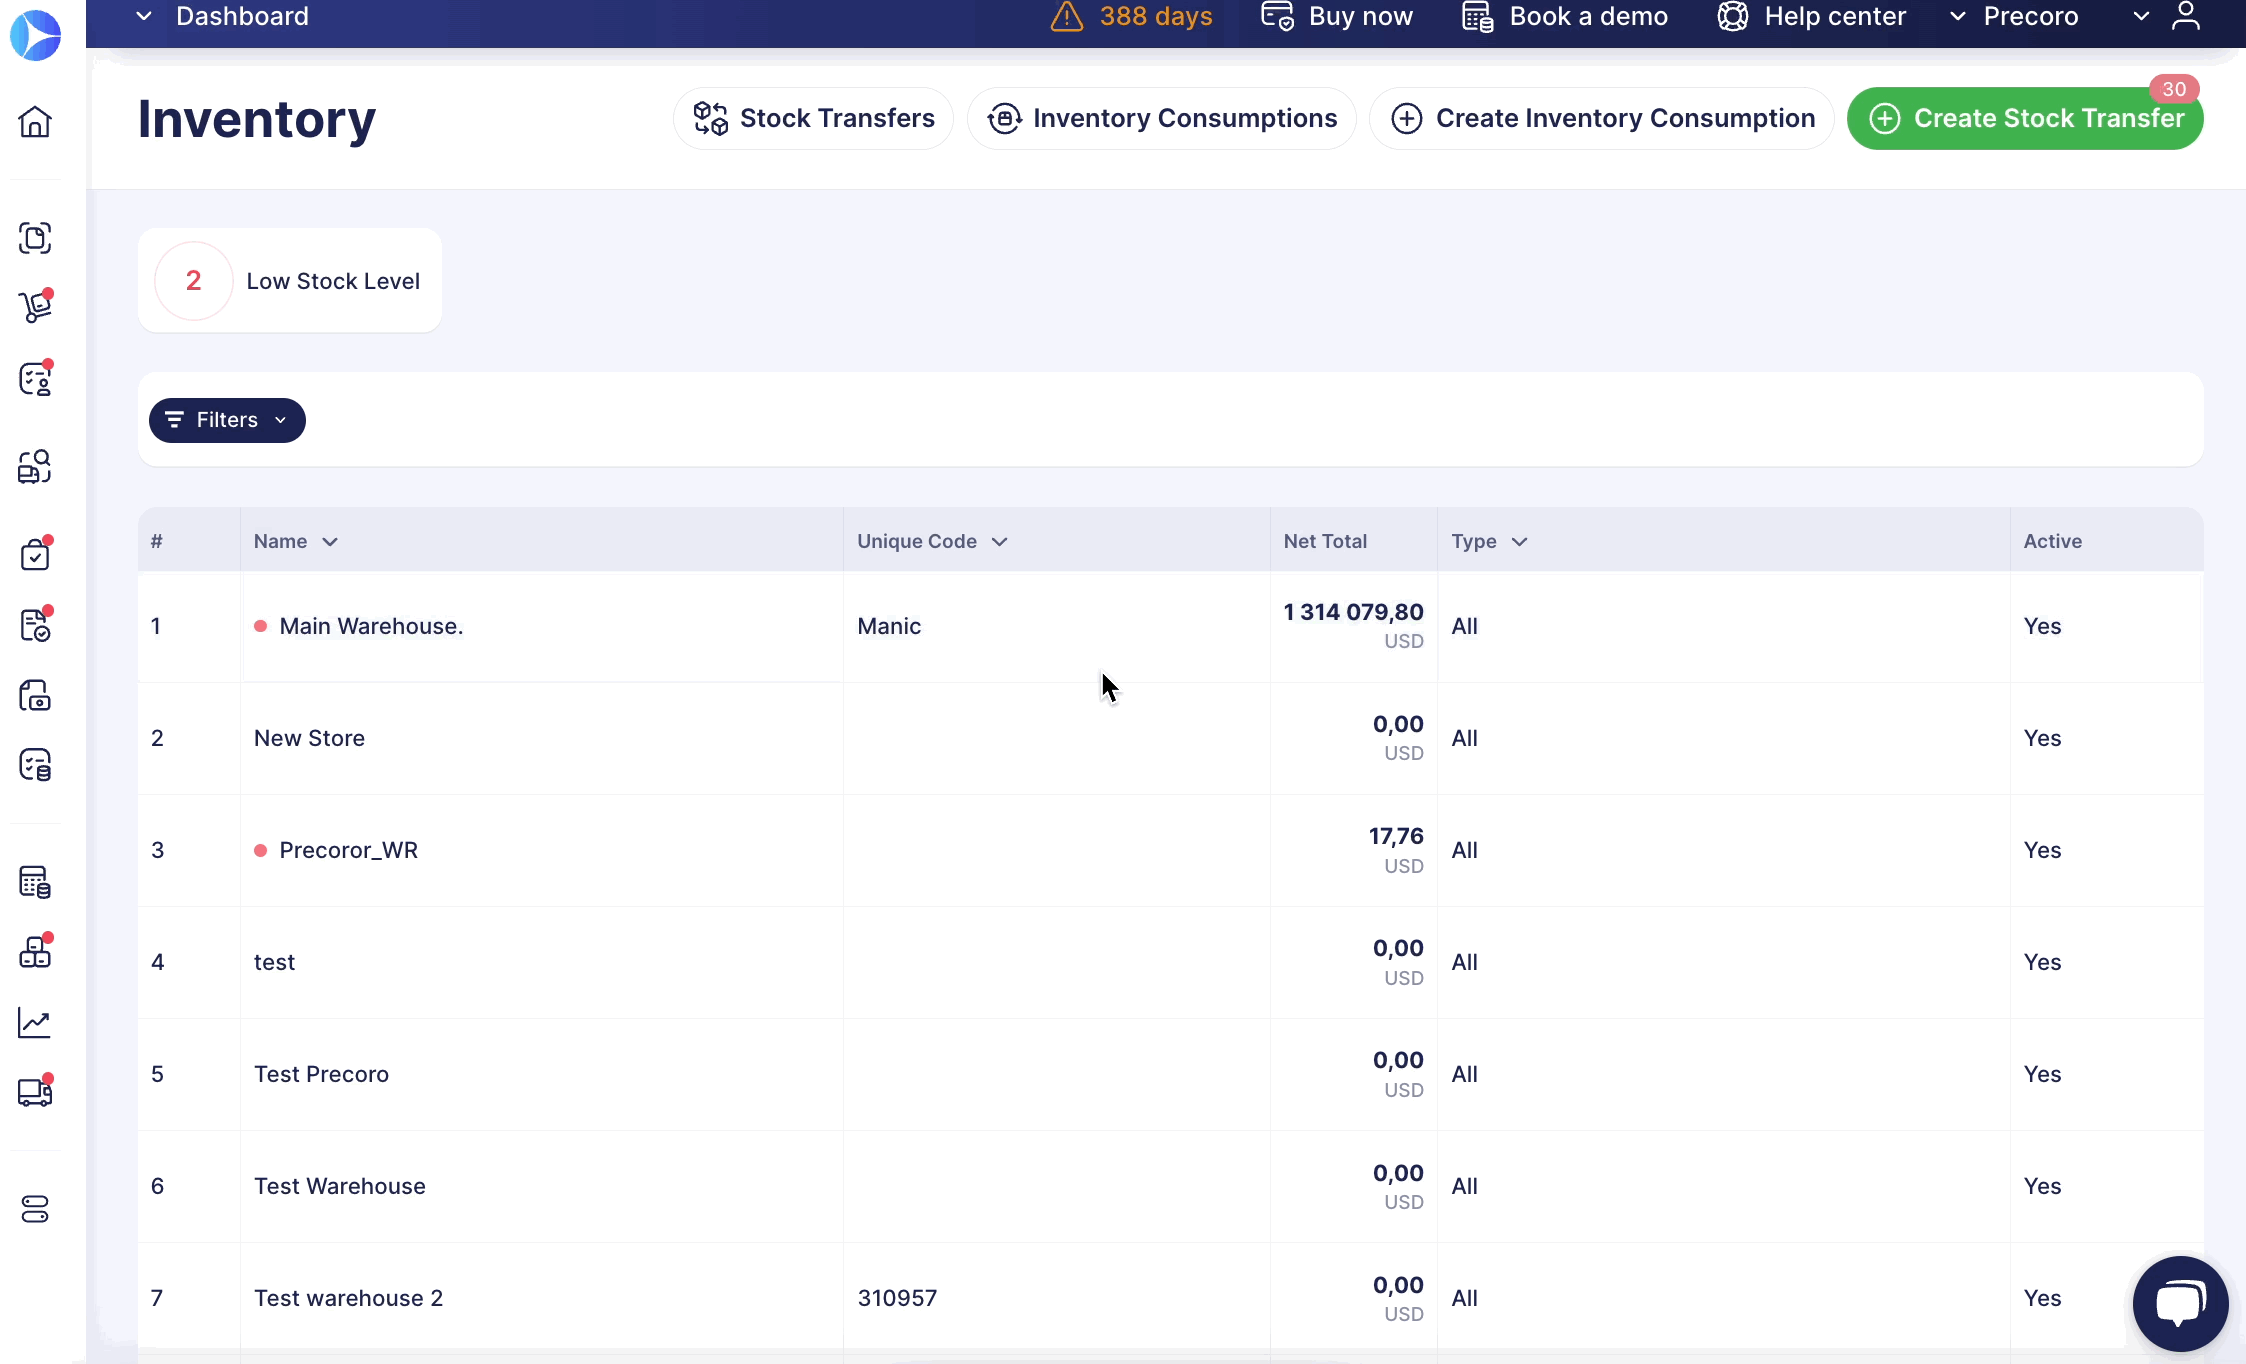Viewport: 2246px width, 1364px height.
Task: Click the calculator budgets icon in sidebar
Action: [35, 881]
